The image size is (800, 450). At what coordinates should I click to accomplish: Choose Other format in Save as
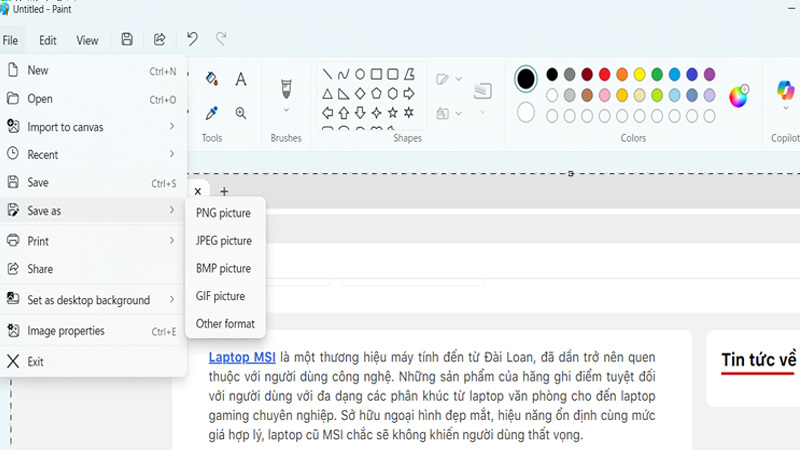pos(225,323)
